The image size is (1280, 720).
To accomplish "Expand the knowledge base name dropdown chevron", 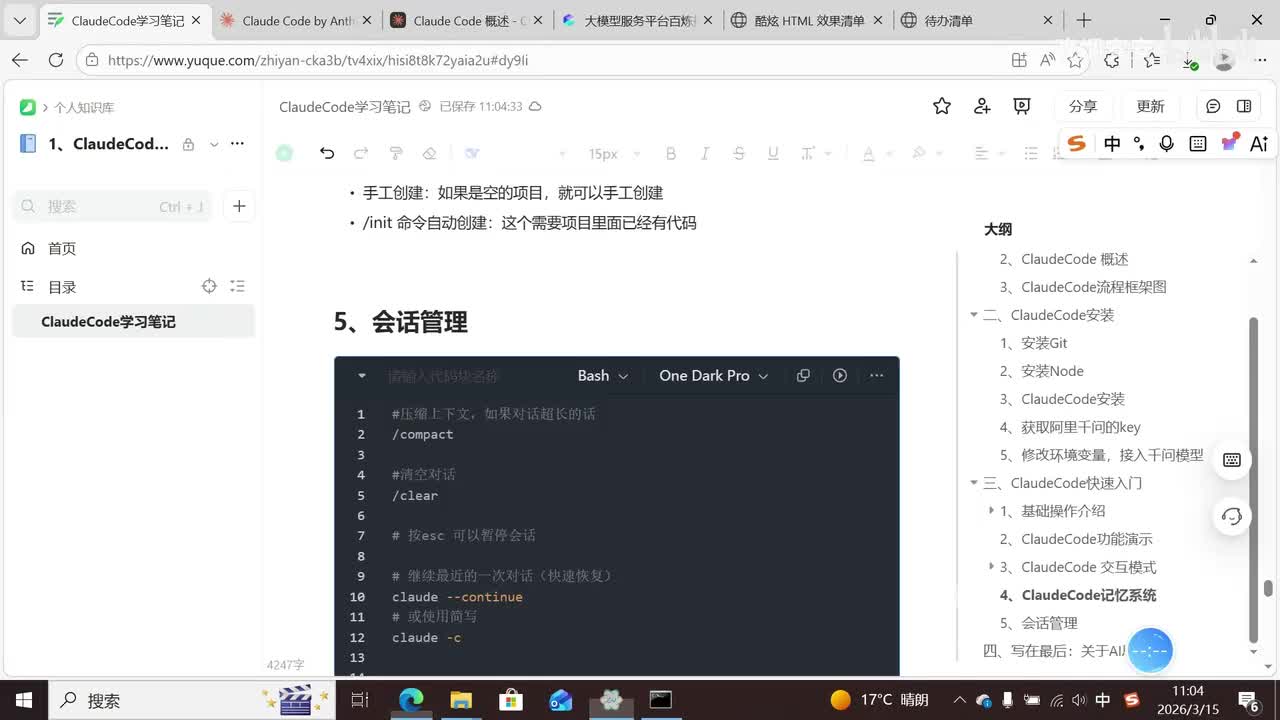I will [214, 144].
